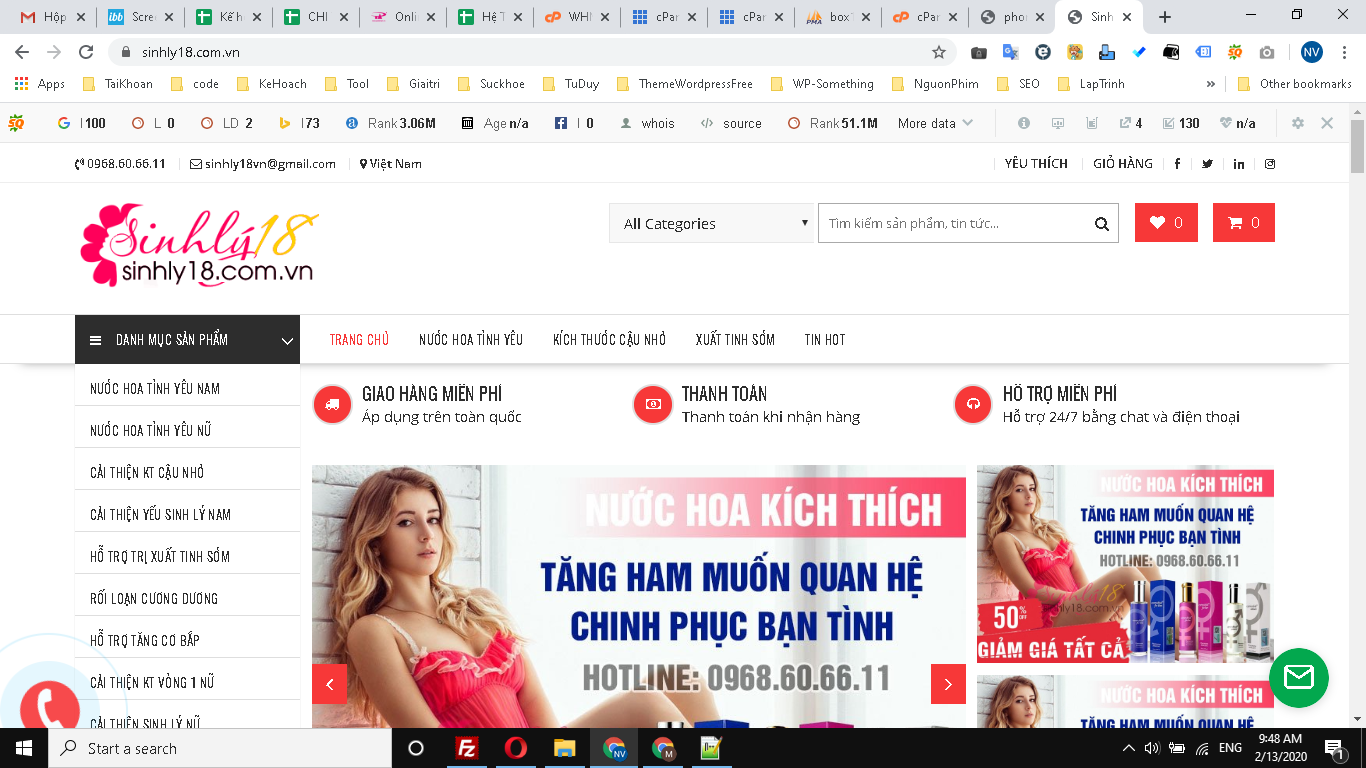Expand the Danh Mục Sản Phẩm menu
The image size is (1366, 768).
click(x=187, y=340)
